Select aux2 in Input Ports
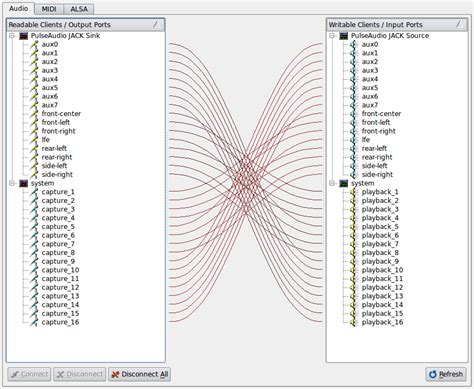Viewport: 474px width, 389px height. coord(370,62)
